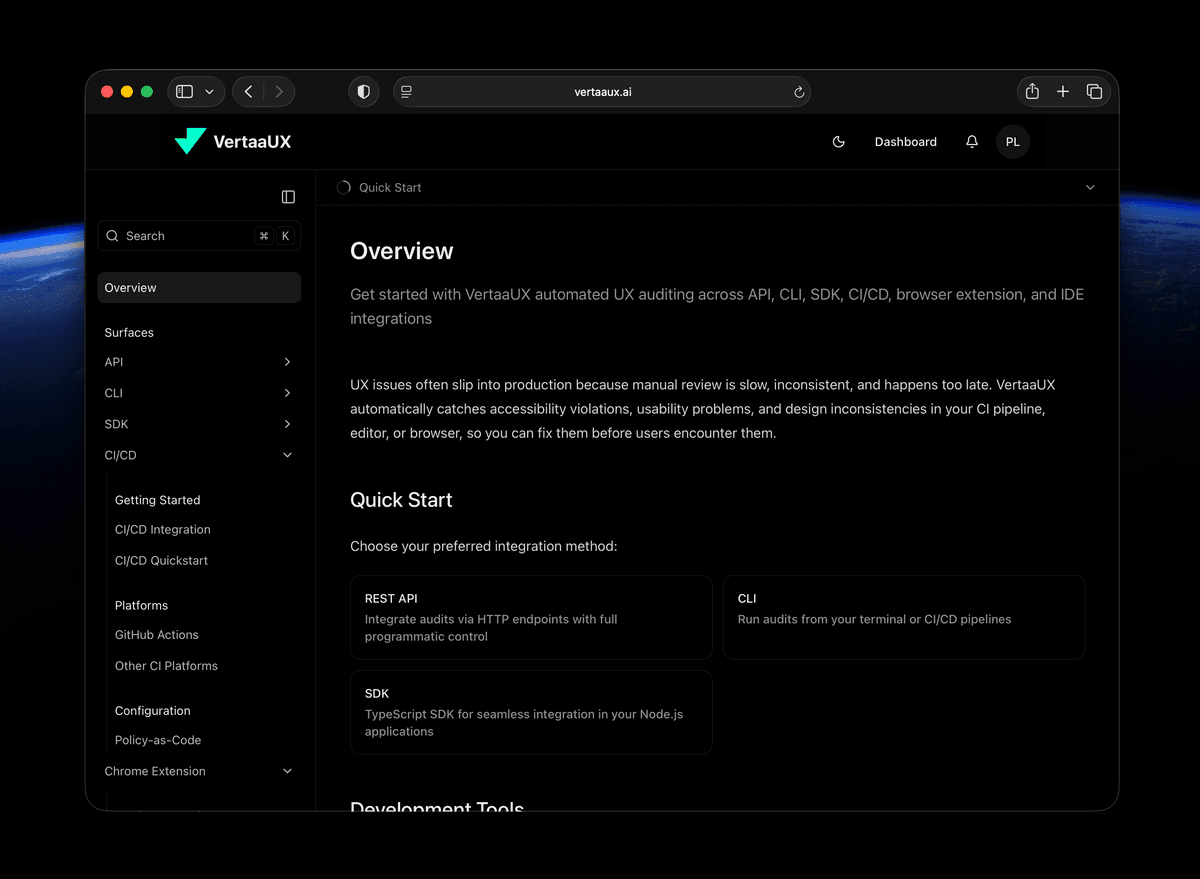Open a new tab with the plus icon
Screen dimensions: 1200x879
tap(1062, 91)
